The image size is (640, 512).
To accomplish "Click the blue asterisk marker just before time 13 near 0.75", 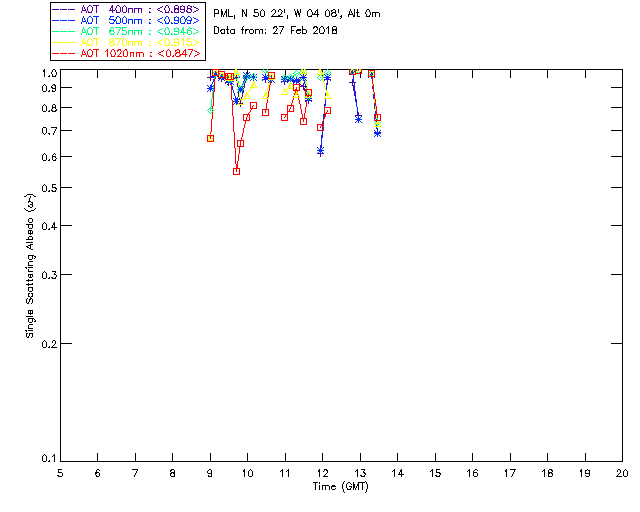I will (x=358, y=119).
